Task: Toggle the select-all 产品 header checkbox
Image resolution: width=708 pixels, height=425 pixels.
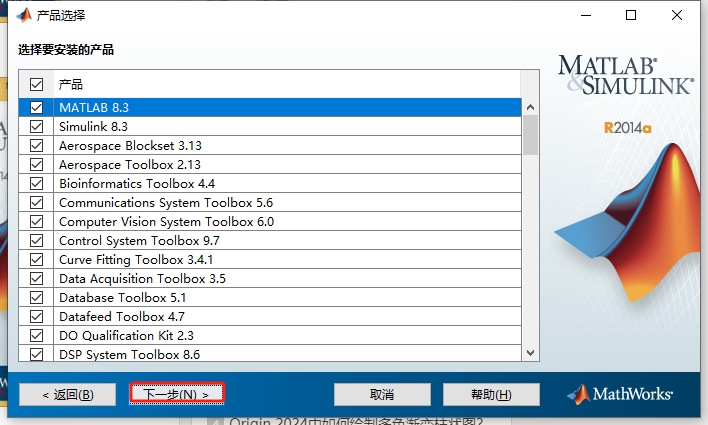Action: pos(37,84)
